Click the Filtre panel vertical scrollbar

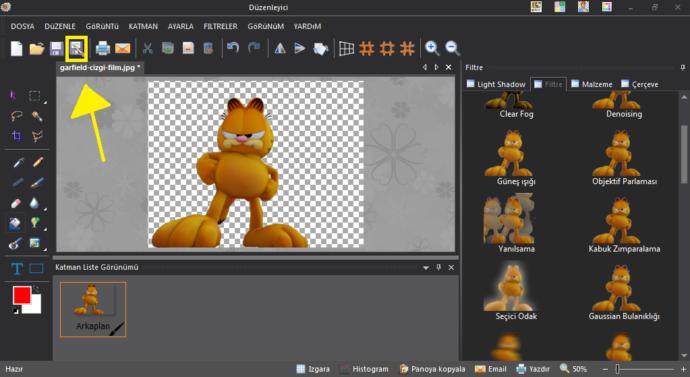[x=684, y=154]
